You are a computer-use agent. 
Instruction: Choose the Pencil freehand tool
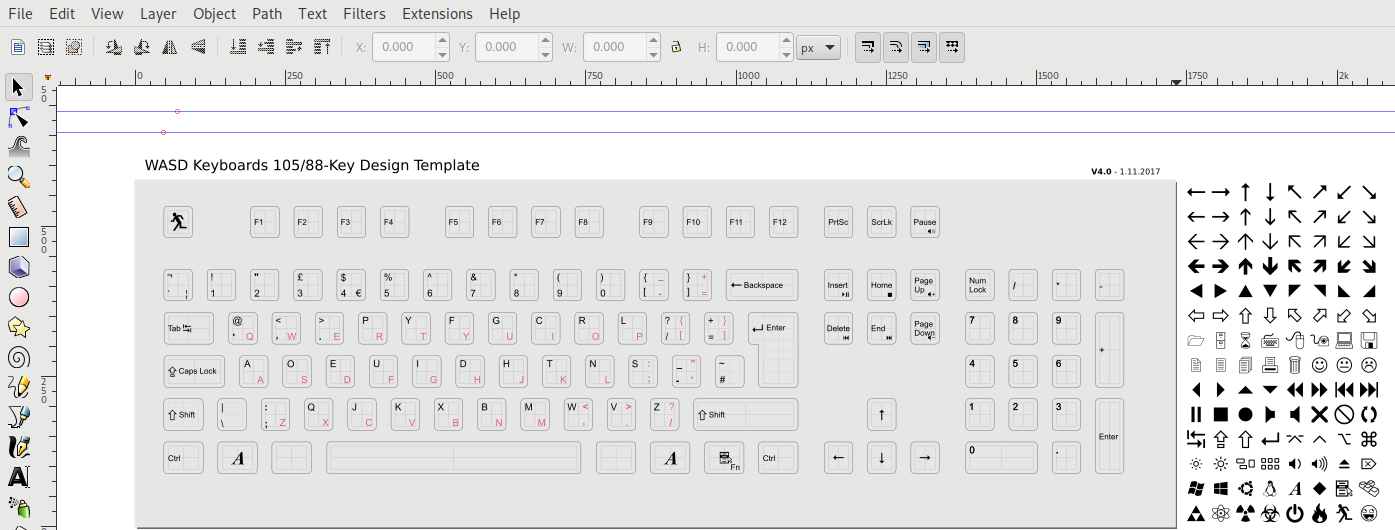pyautogui.click(x=18, y=388)
